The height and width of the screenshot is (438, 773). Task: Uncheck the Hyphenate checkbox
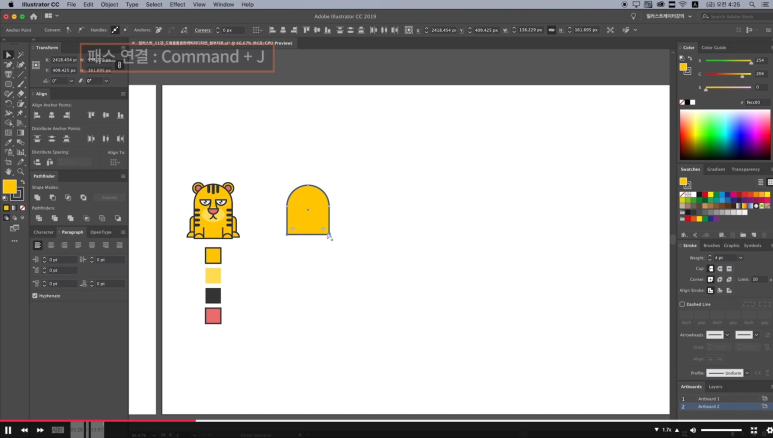point(35,295)
